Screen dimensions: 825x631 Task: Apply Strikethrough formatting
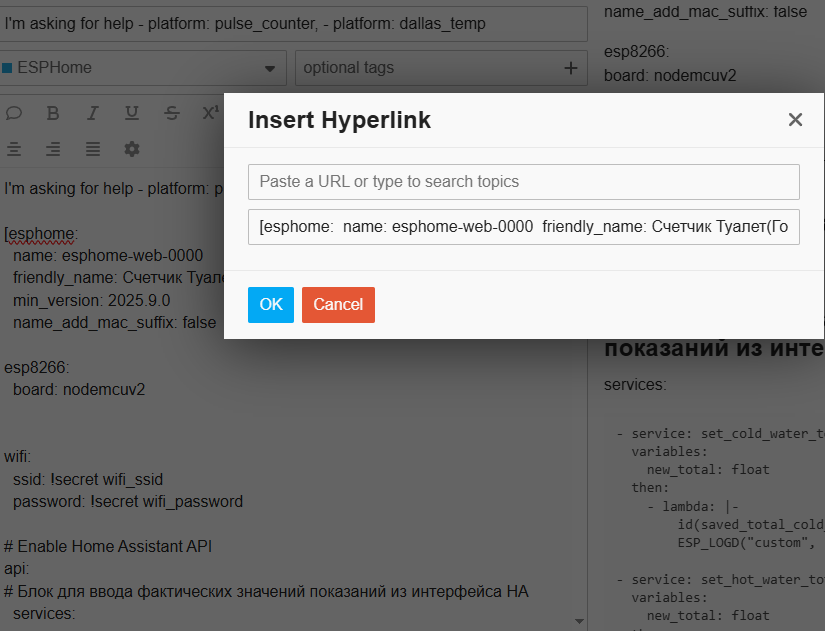(172, 112)
